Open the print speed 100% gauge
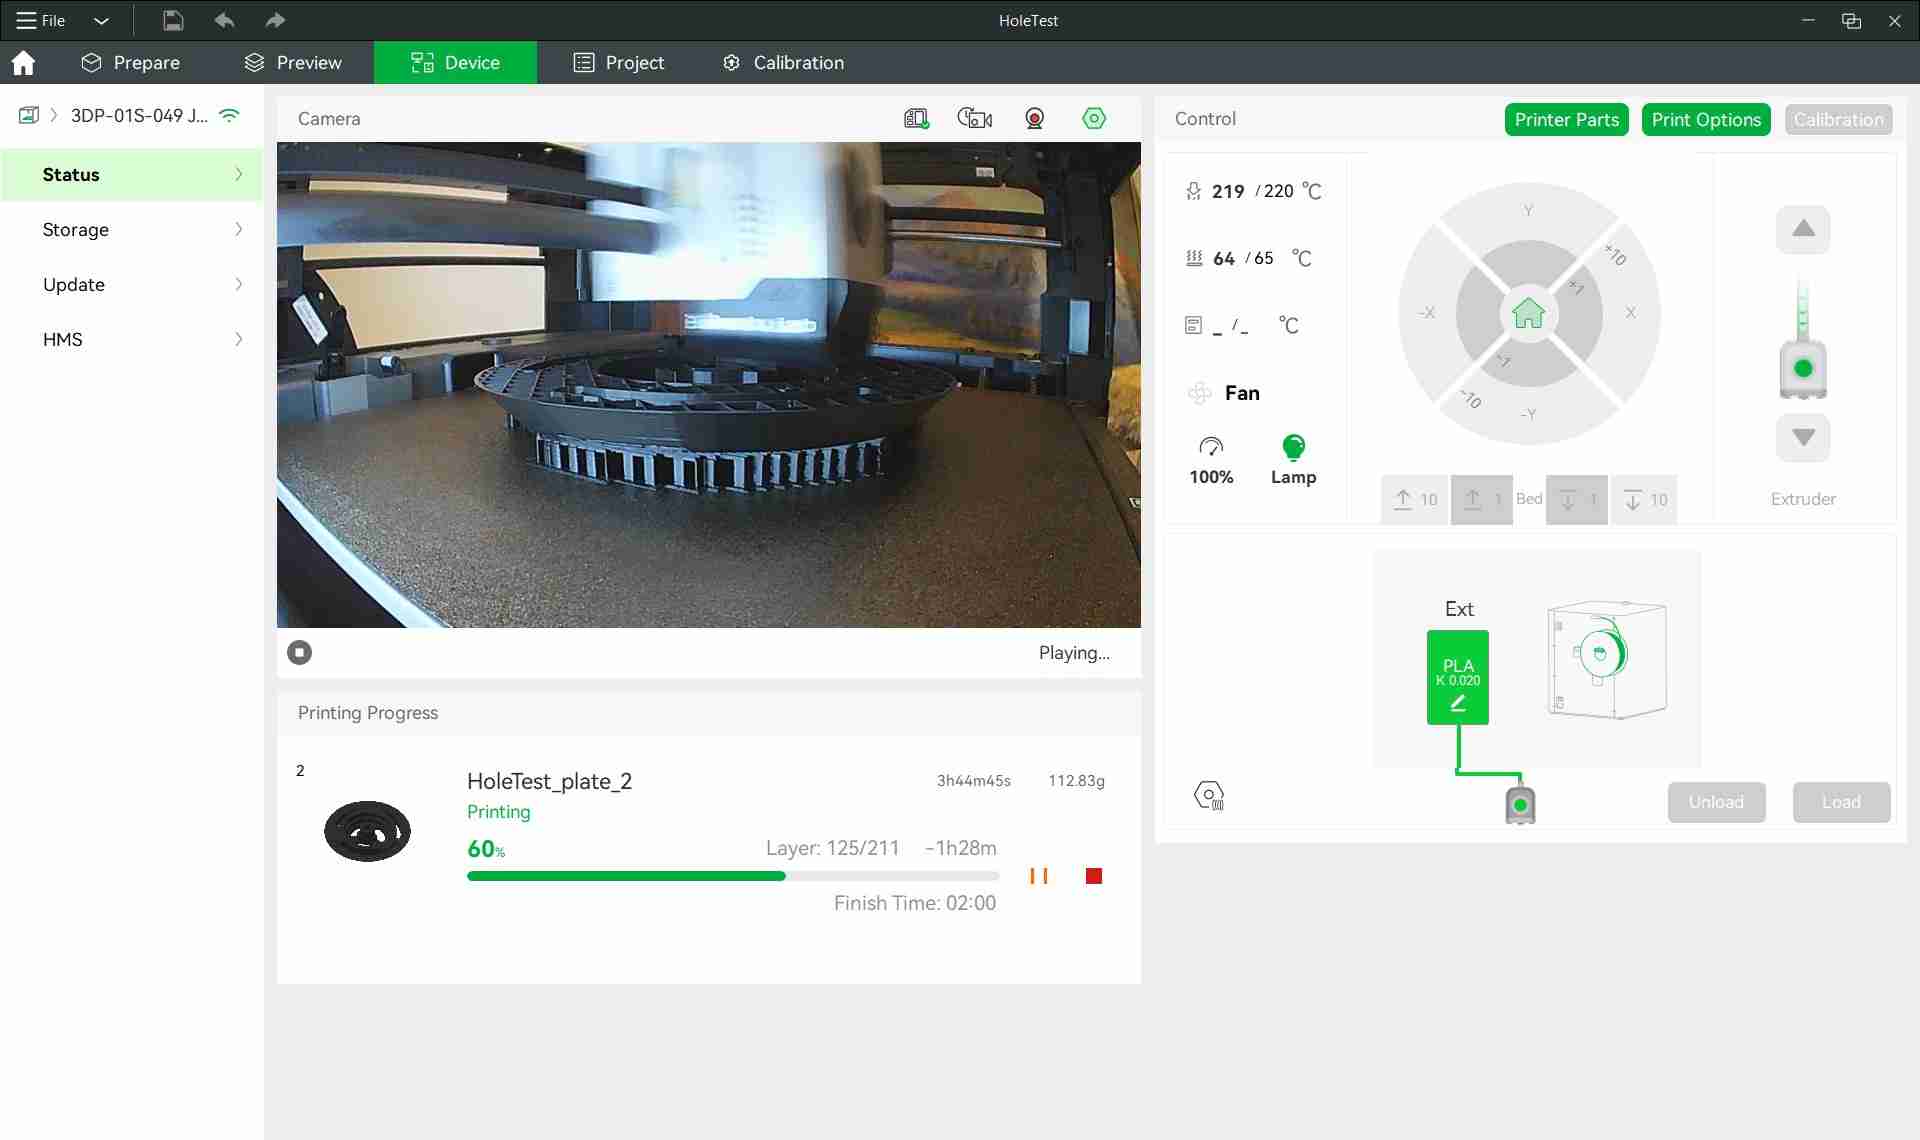Image resolution: width=1920 pixels, height=1140 pixels. click(x=1211, y=461)
